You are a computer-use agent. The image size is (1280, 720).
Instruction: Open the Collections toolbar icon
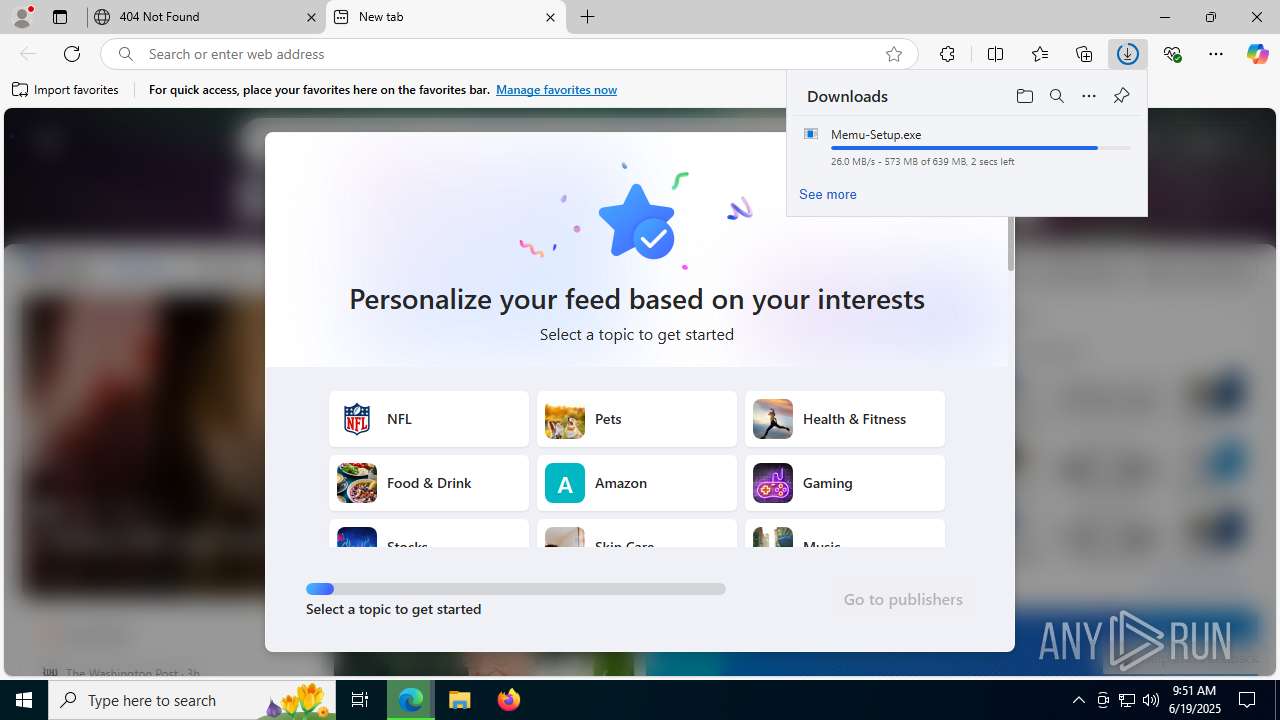click(x=1084, y=54)
